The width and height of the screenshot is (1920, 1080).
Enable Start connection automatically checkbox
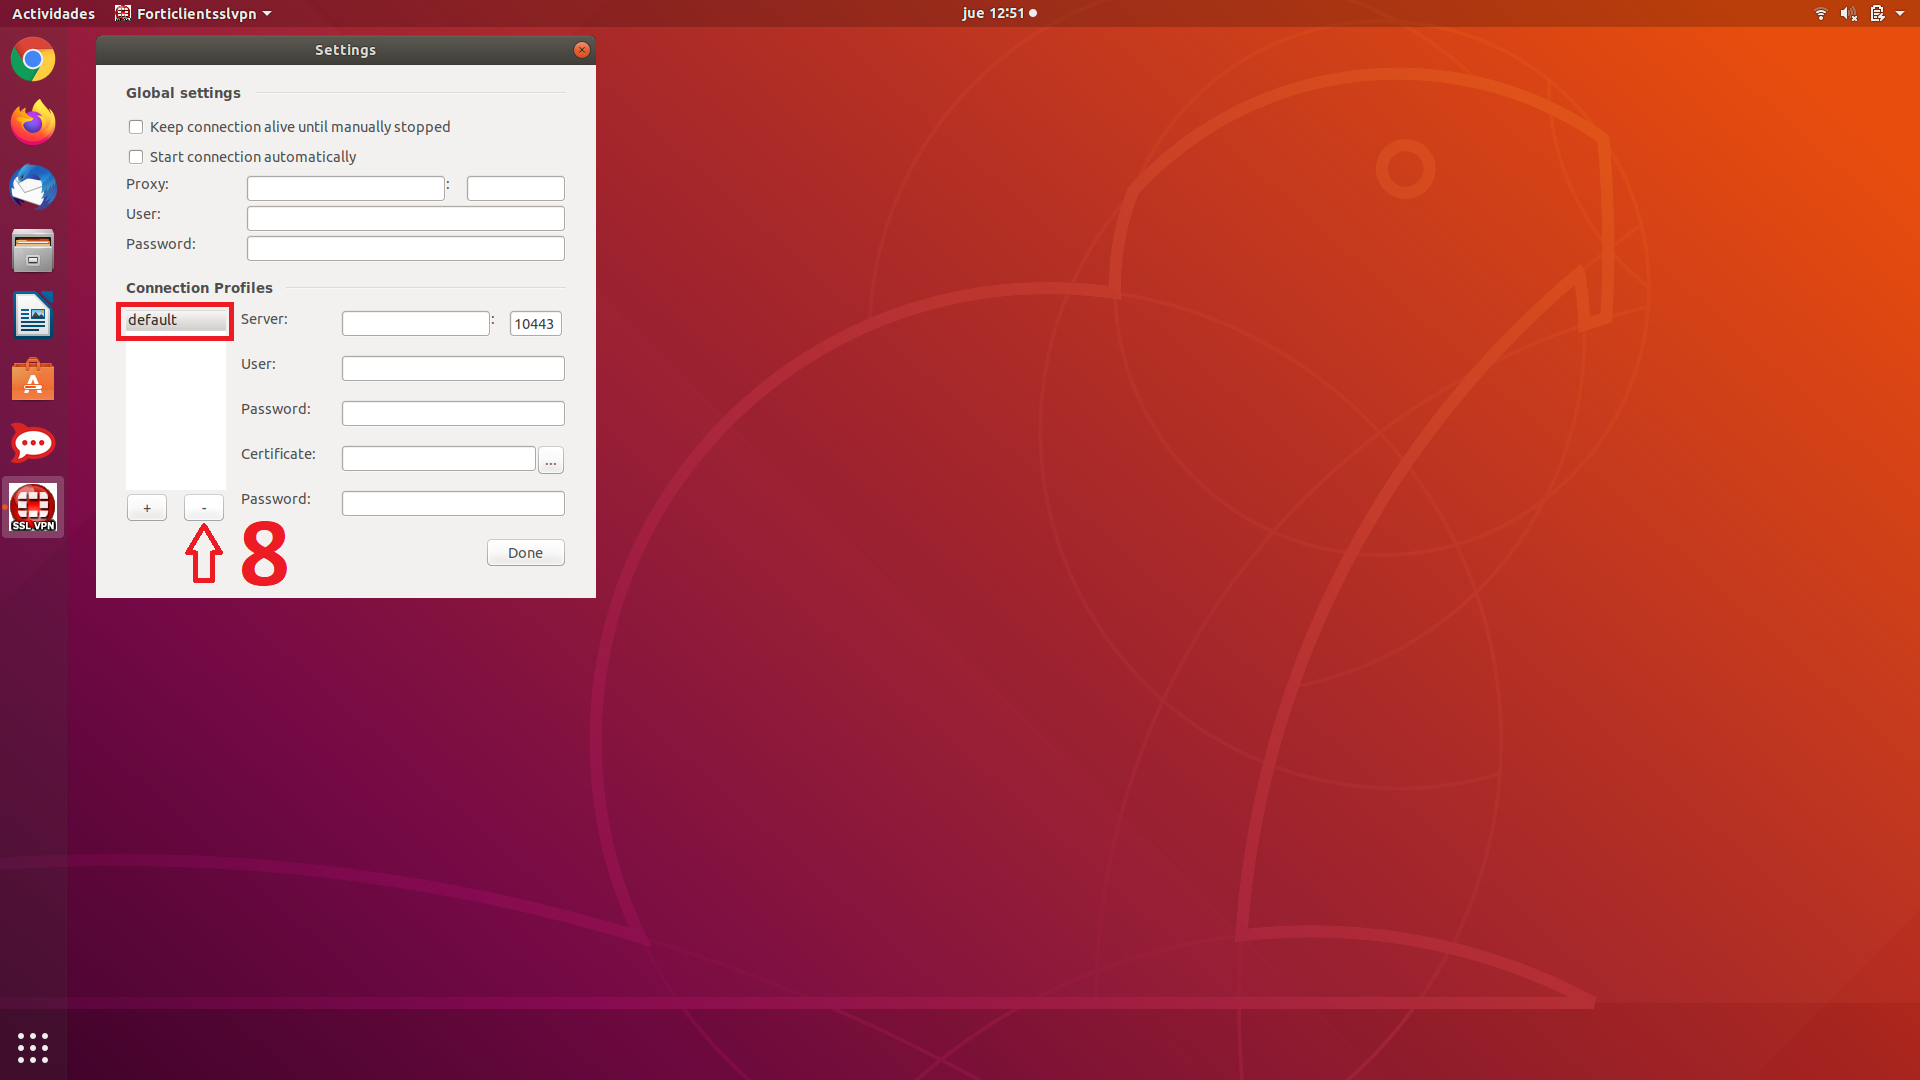coord(136,157)
